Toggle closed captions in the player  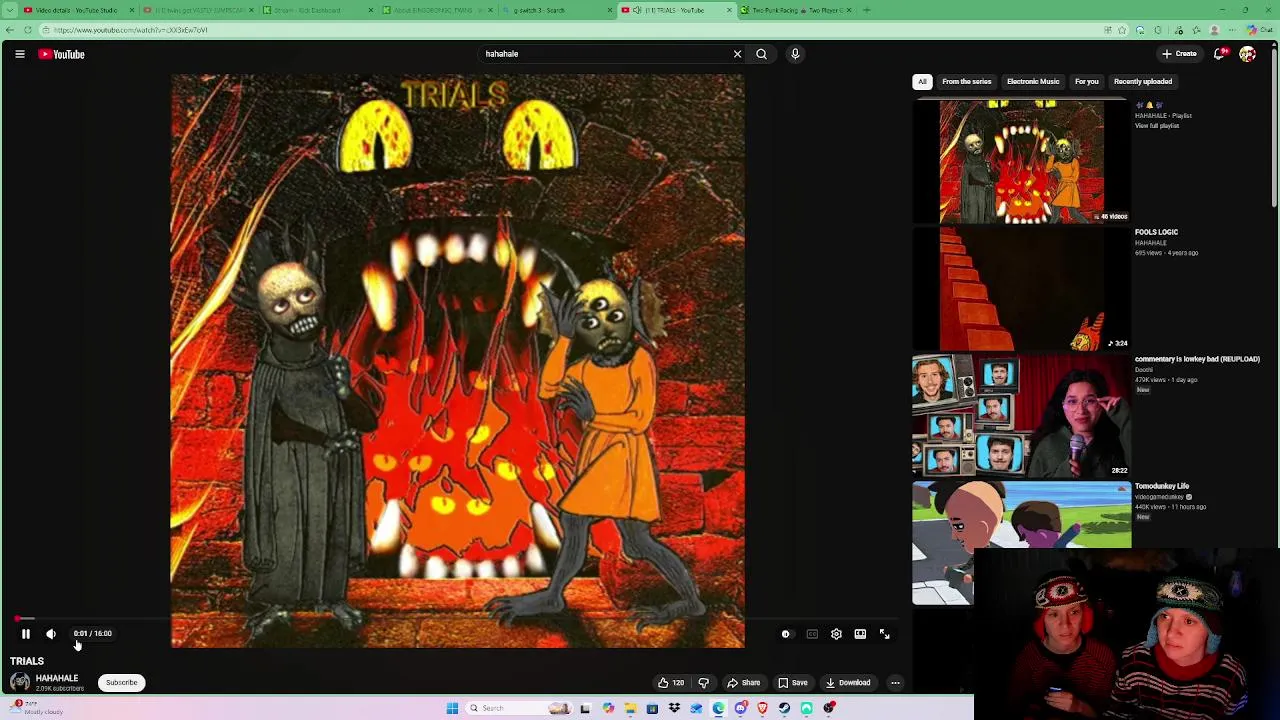click(x=812, y=633)
